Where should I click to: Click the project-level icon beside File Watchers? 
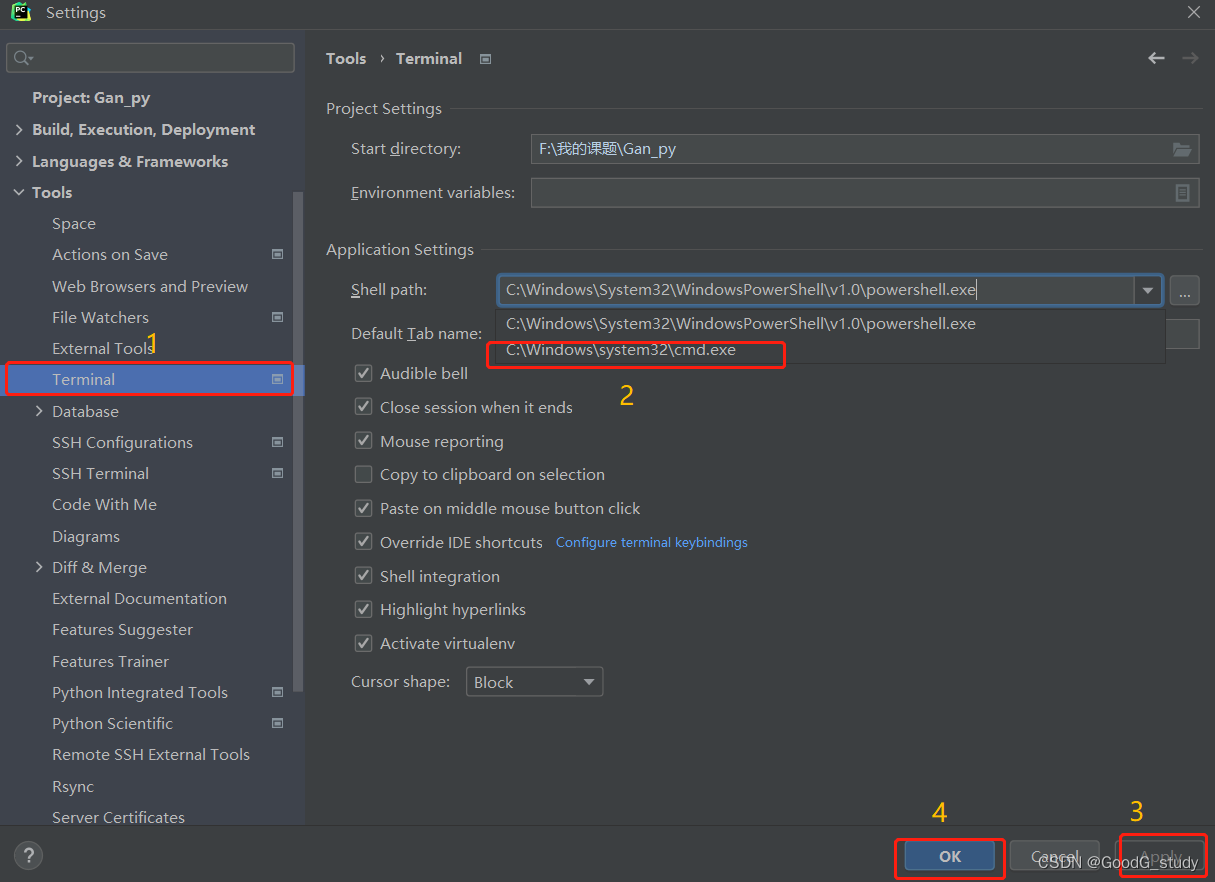click(277, 317)
